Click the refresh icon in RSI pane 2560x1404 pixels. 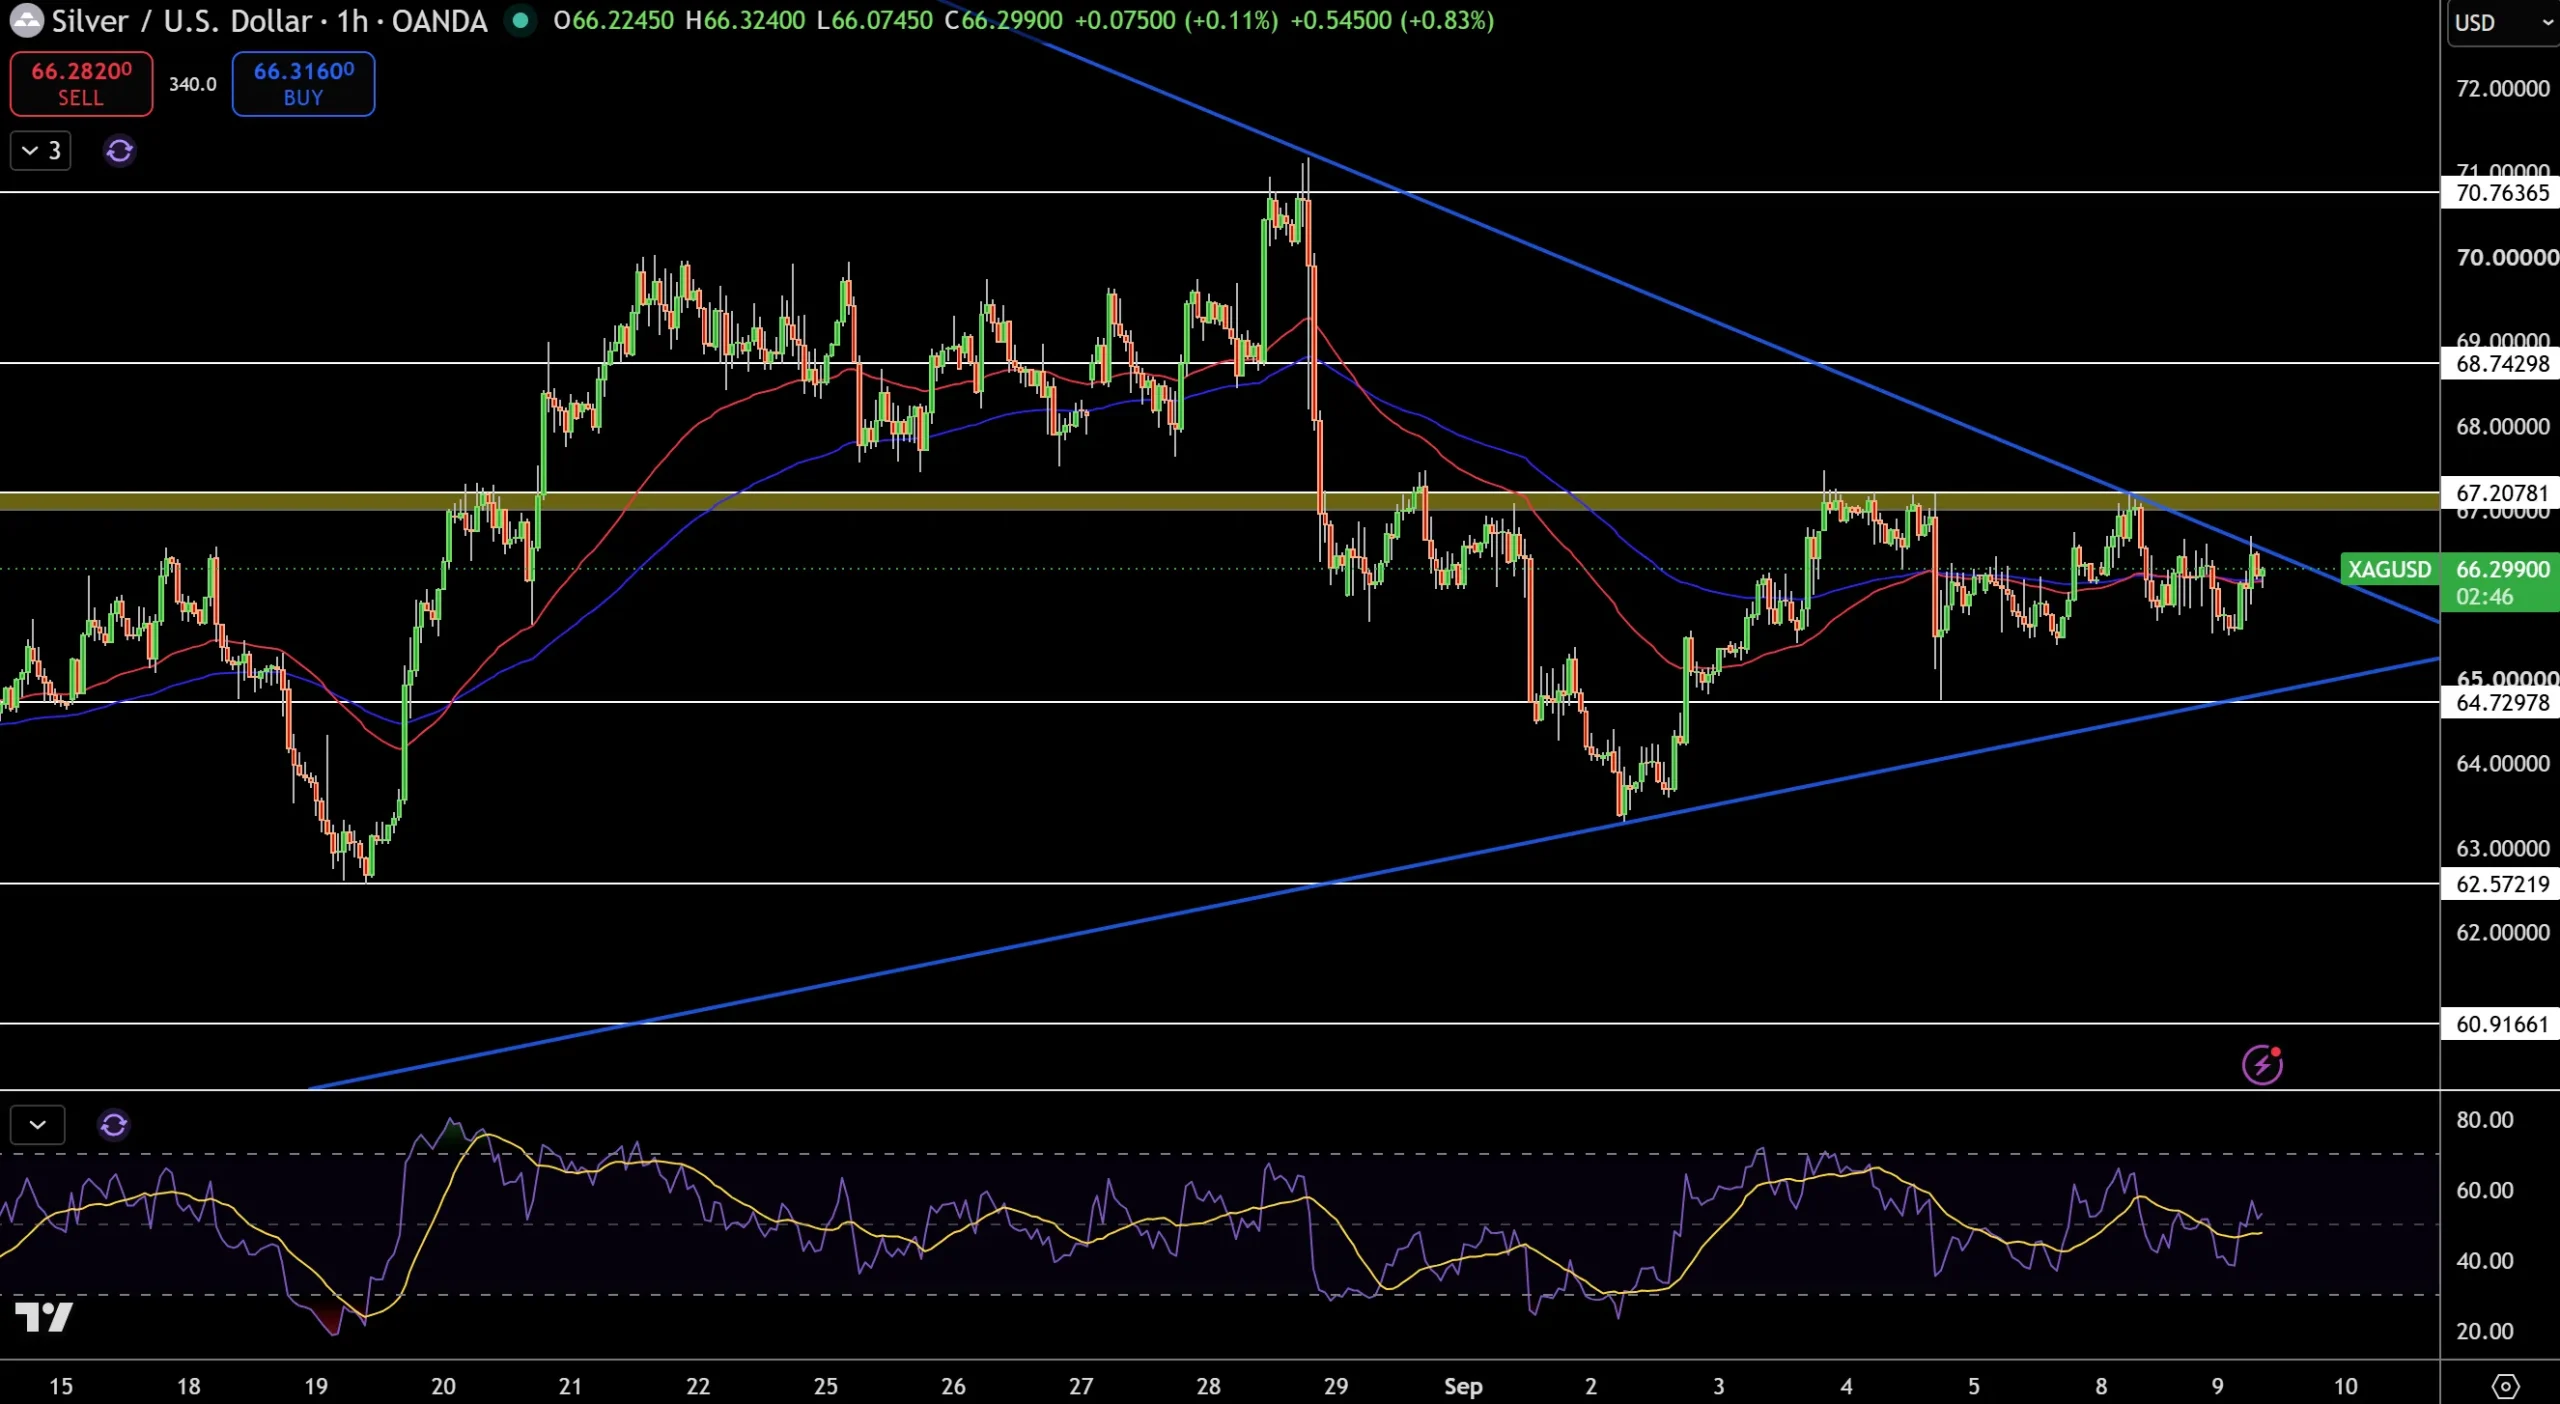pos(114,1125)
